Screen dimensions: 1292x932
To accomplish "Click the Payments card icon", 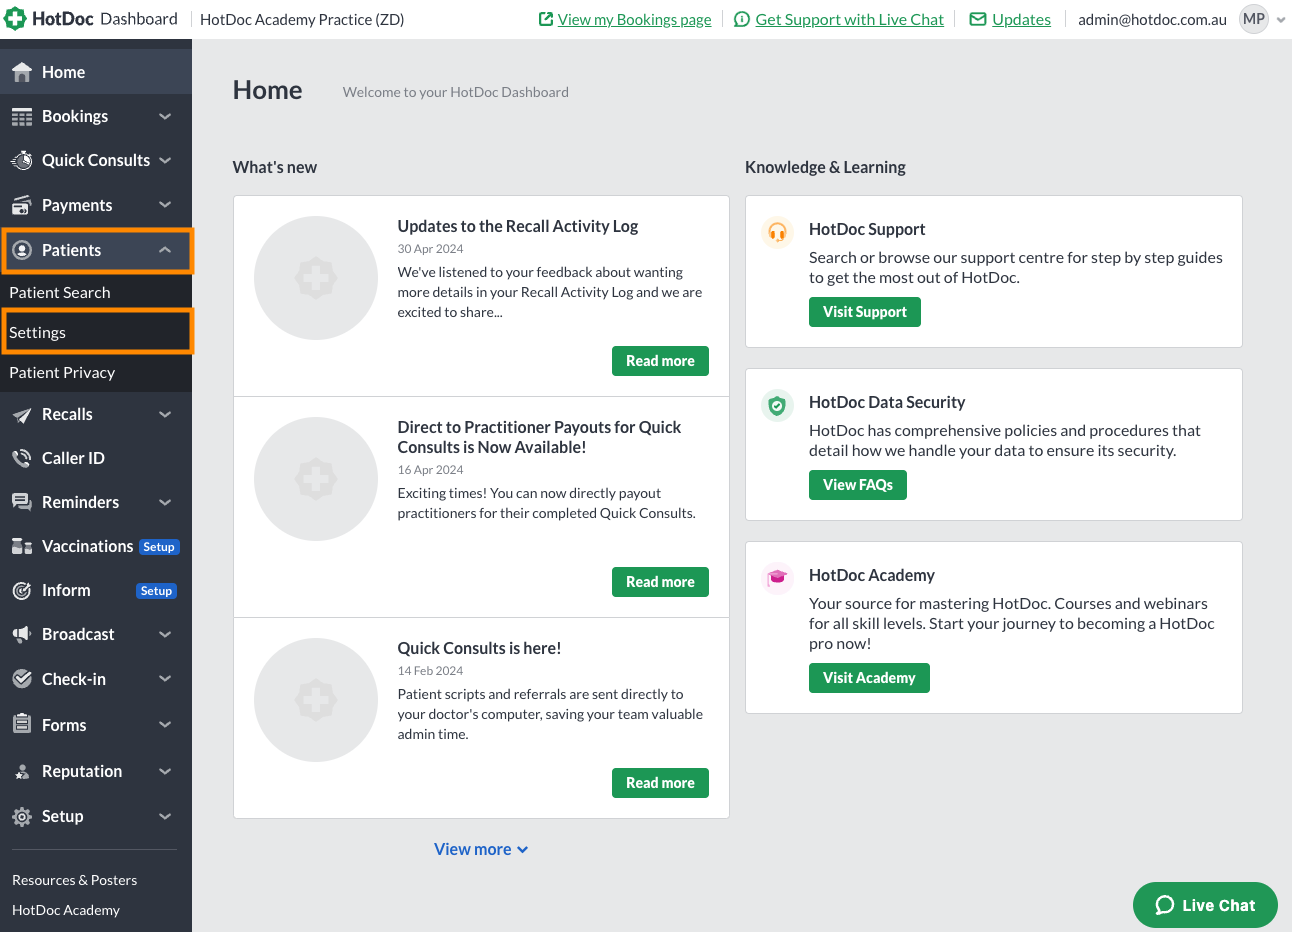I will coord(22,205).
